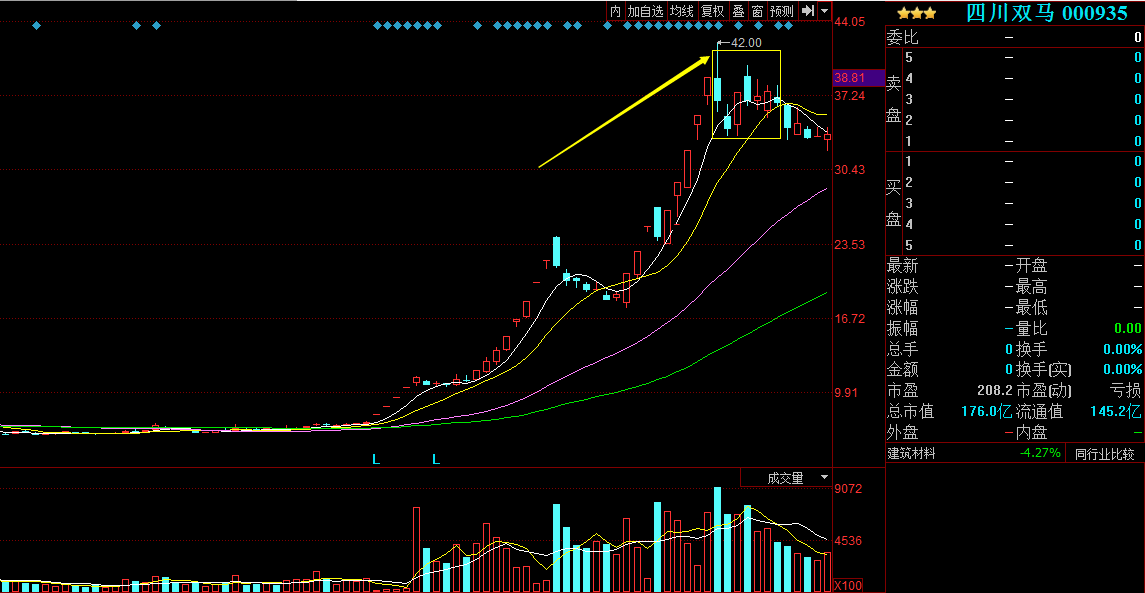Click the 开盘 open price field
The image size is (1145, 593).
1079,265
